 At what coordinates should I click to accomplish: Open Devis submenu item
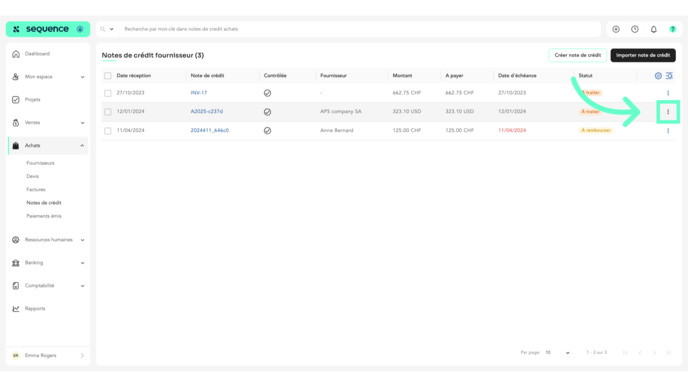coord(32,176)
